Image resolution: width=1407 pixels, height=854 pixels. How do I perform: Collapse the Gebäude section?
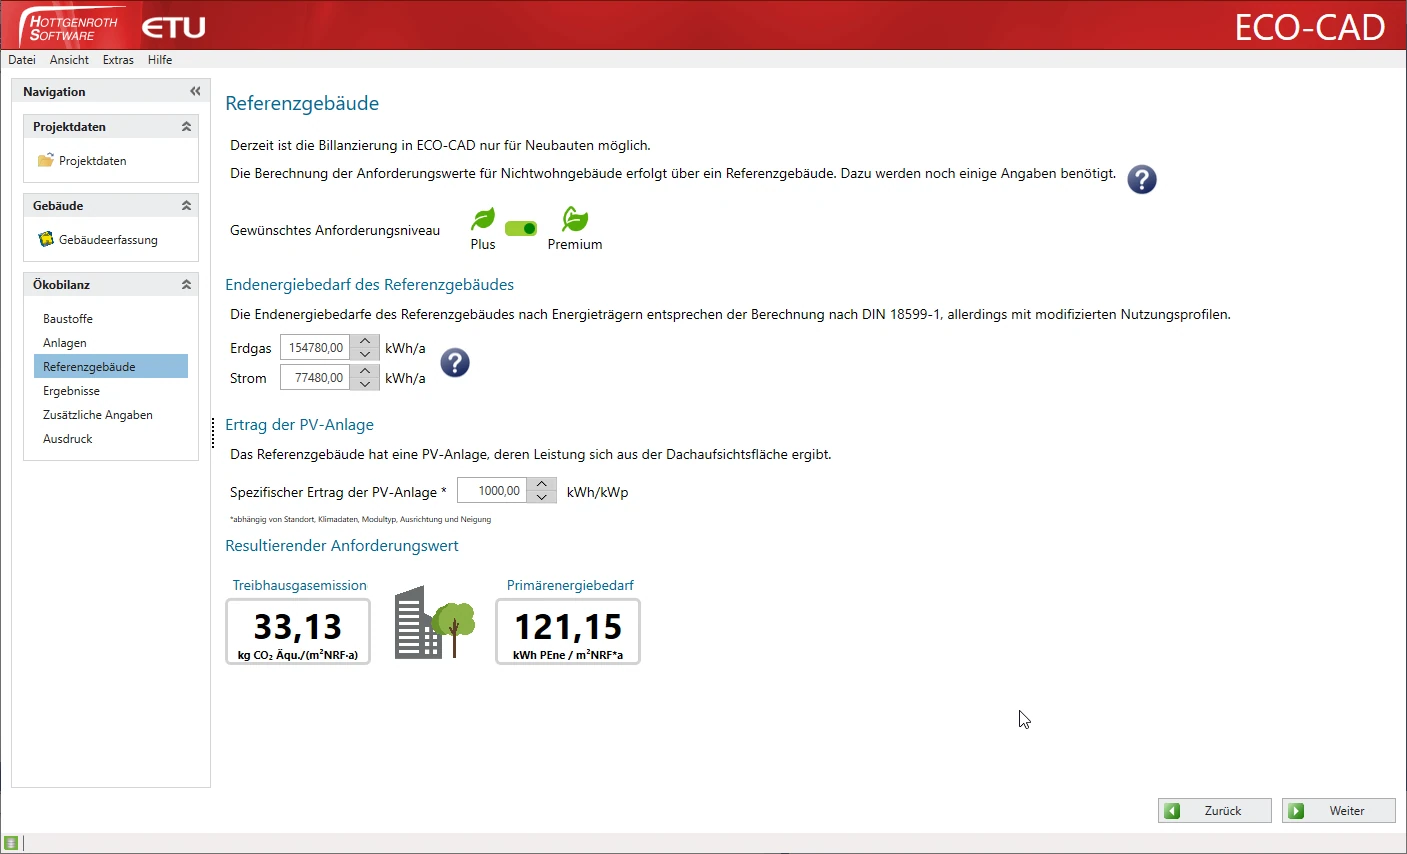(x=186, y=206)
